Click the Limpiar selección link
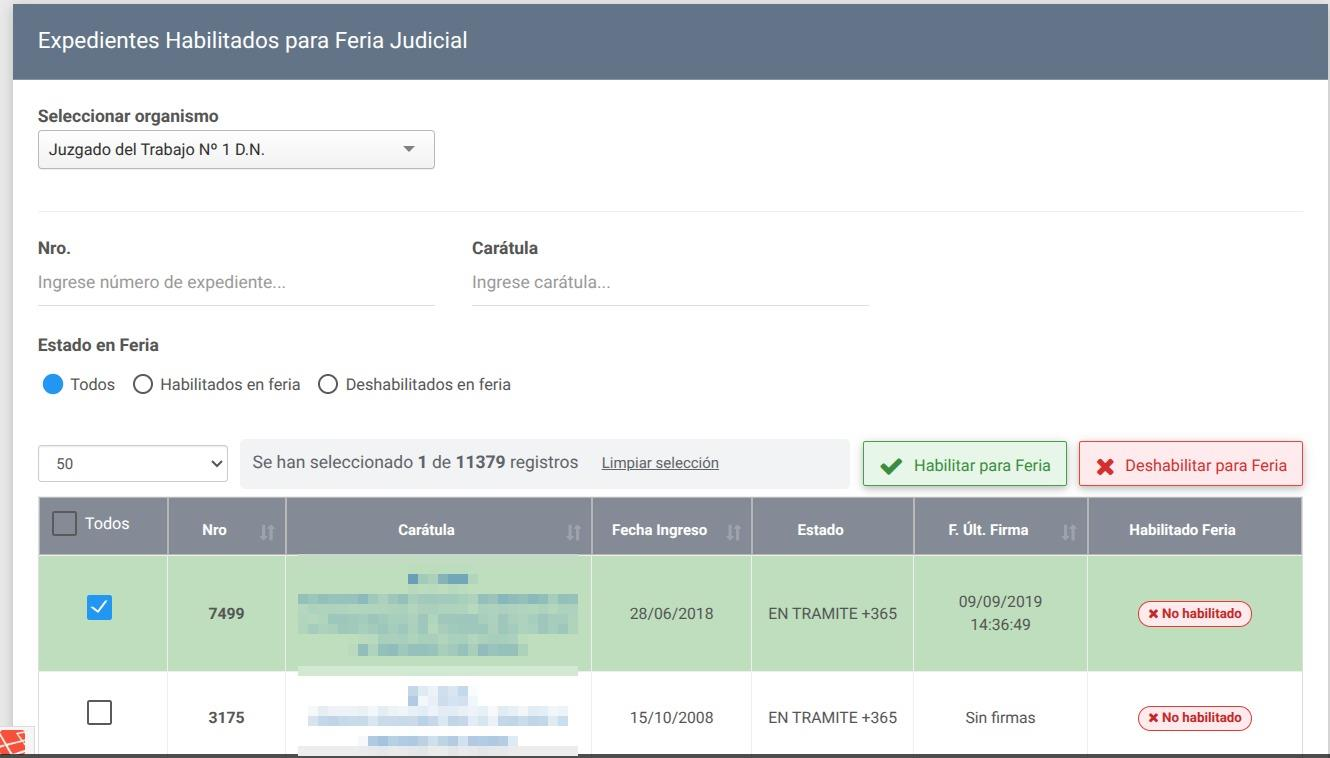 660,463
